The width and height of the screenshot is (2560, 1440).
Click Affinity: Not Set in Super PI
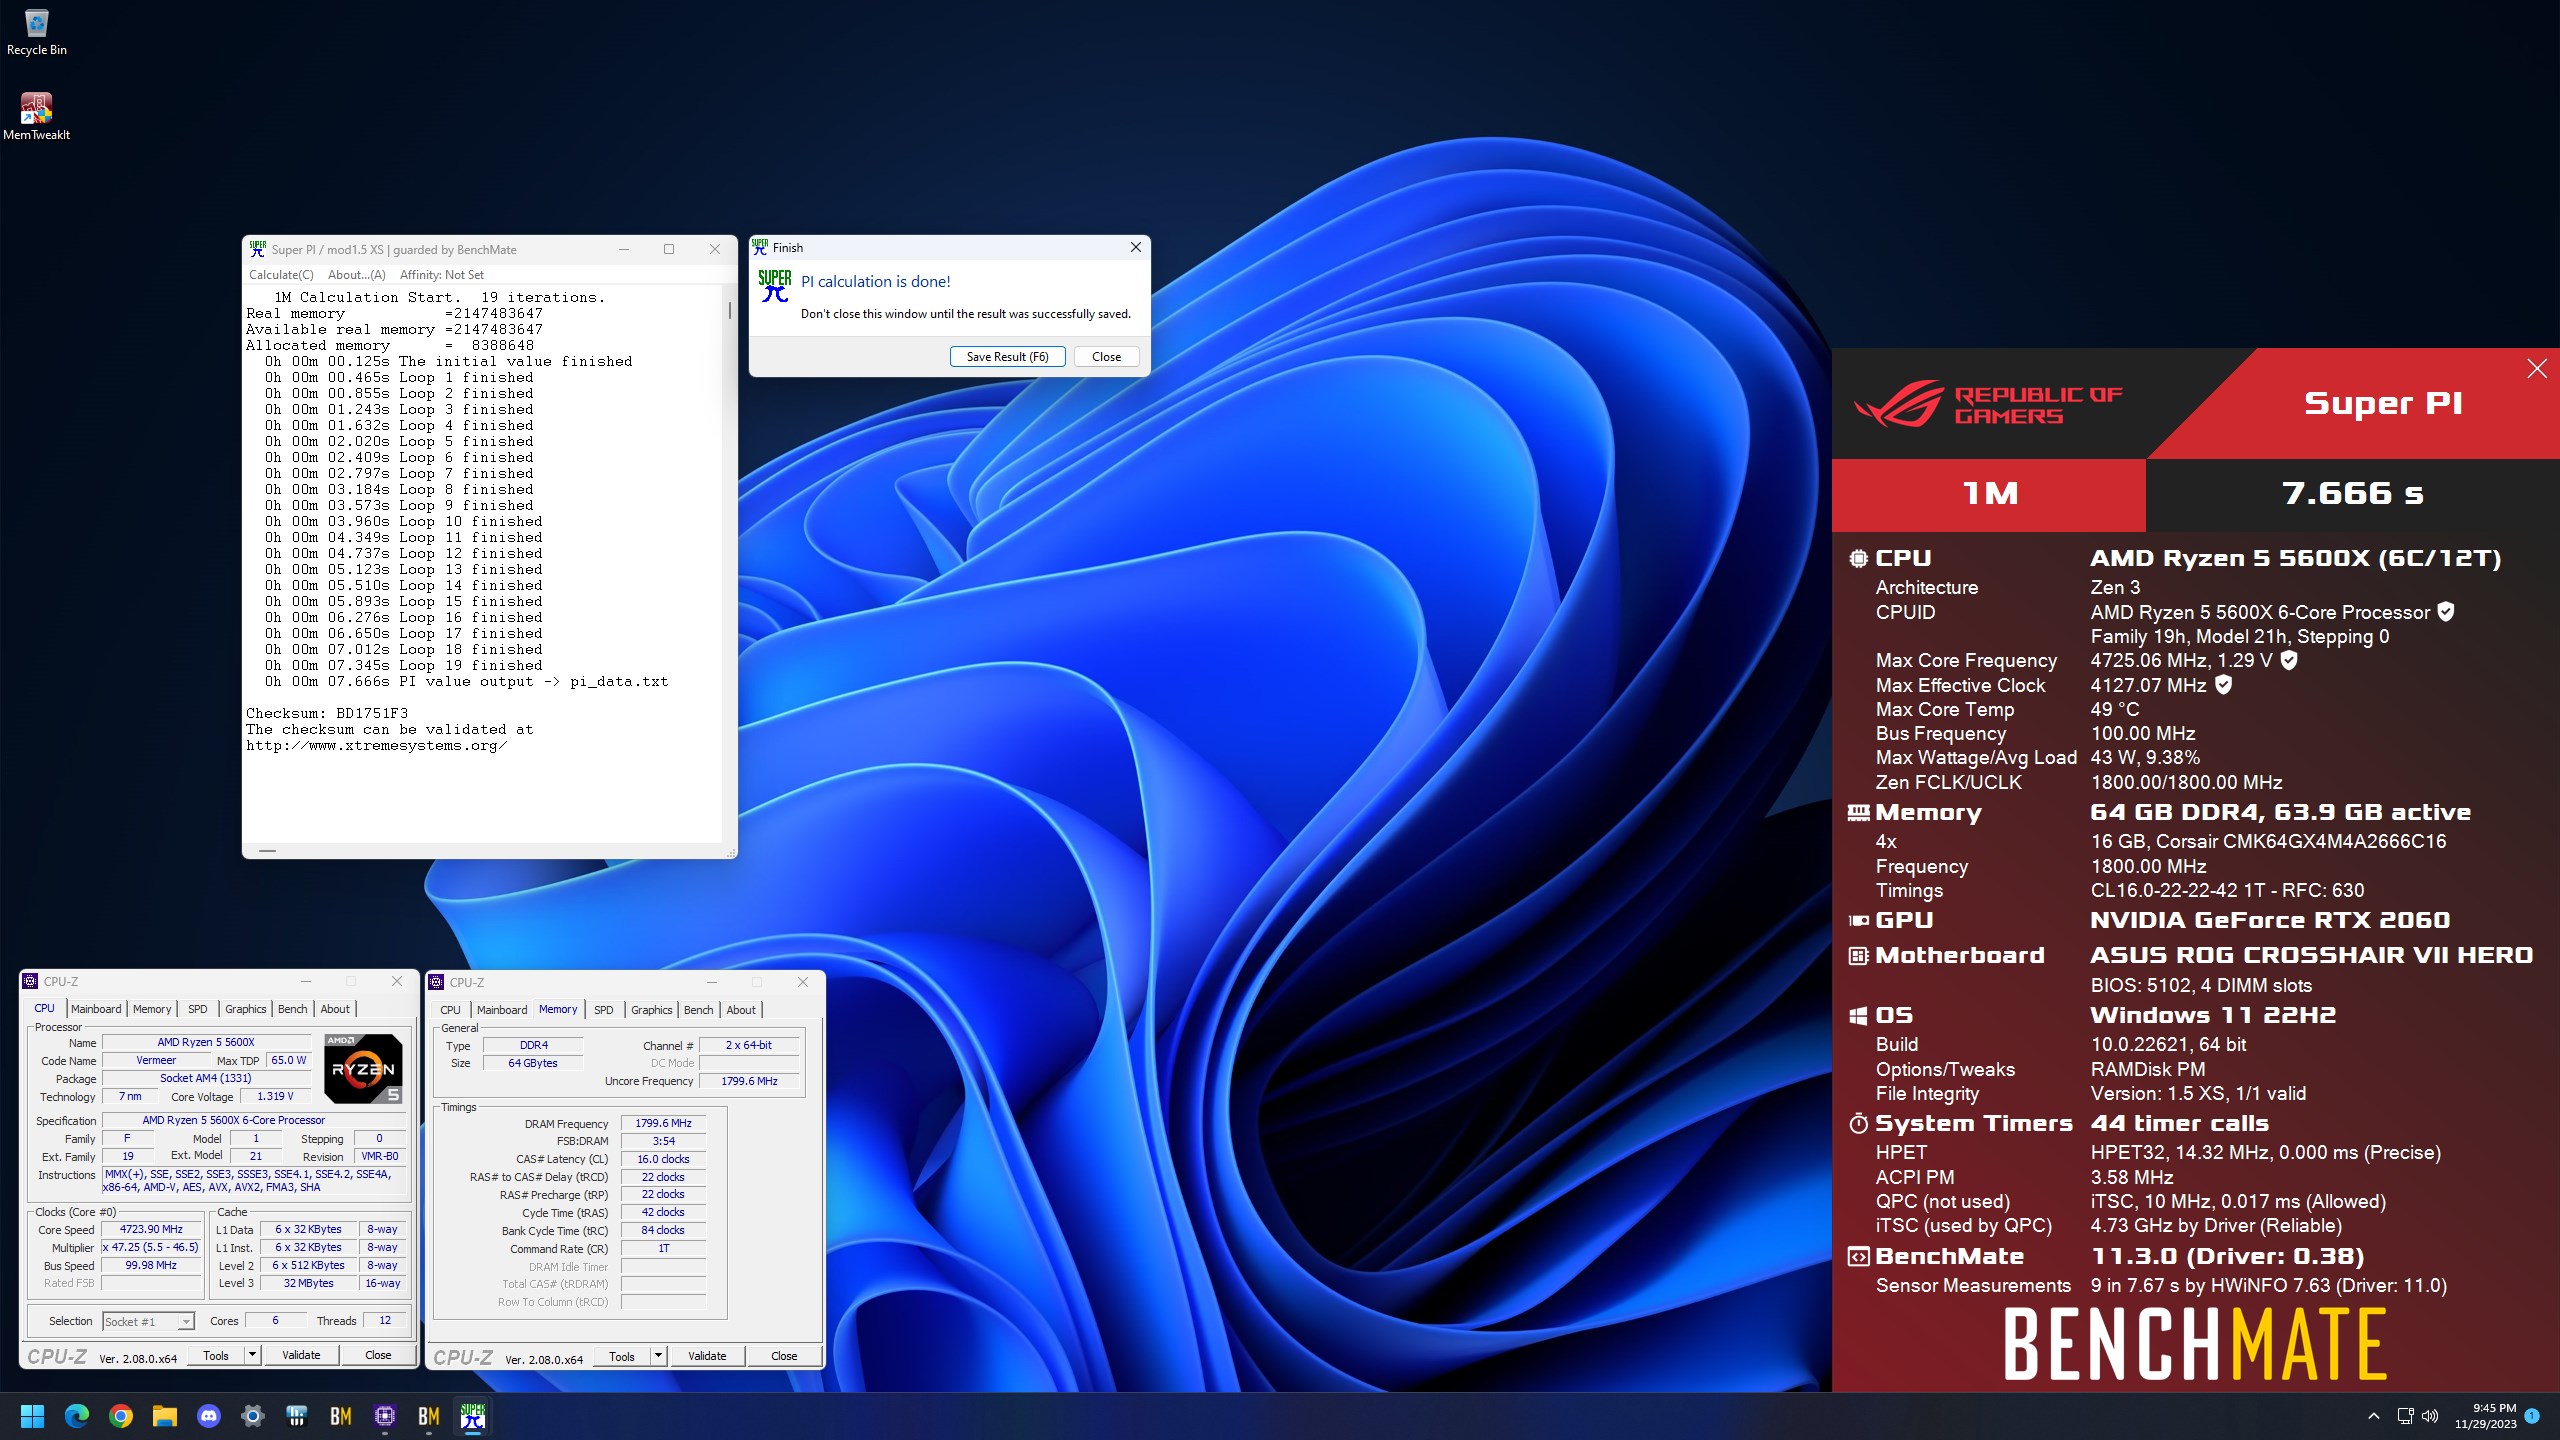(x=441, y=275)
